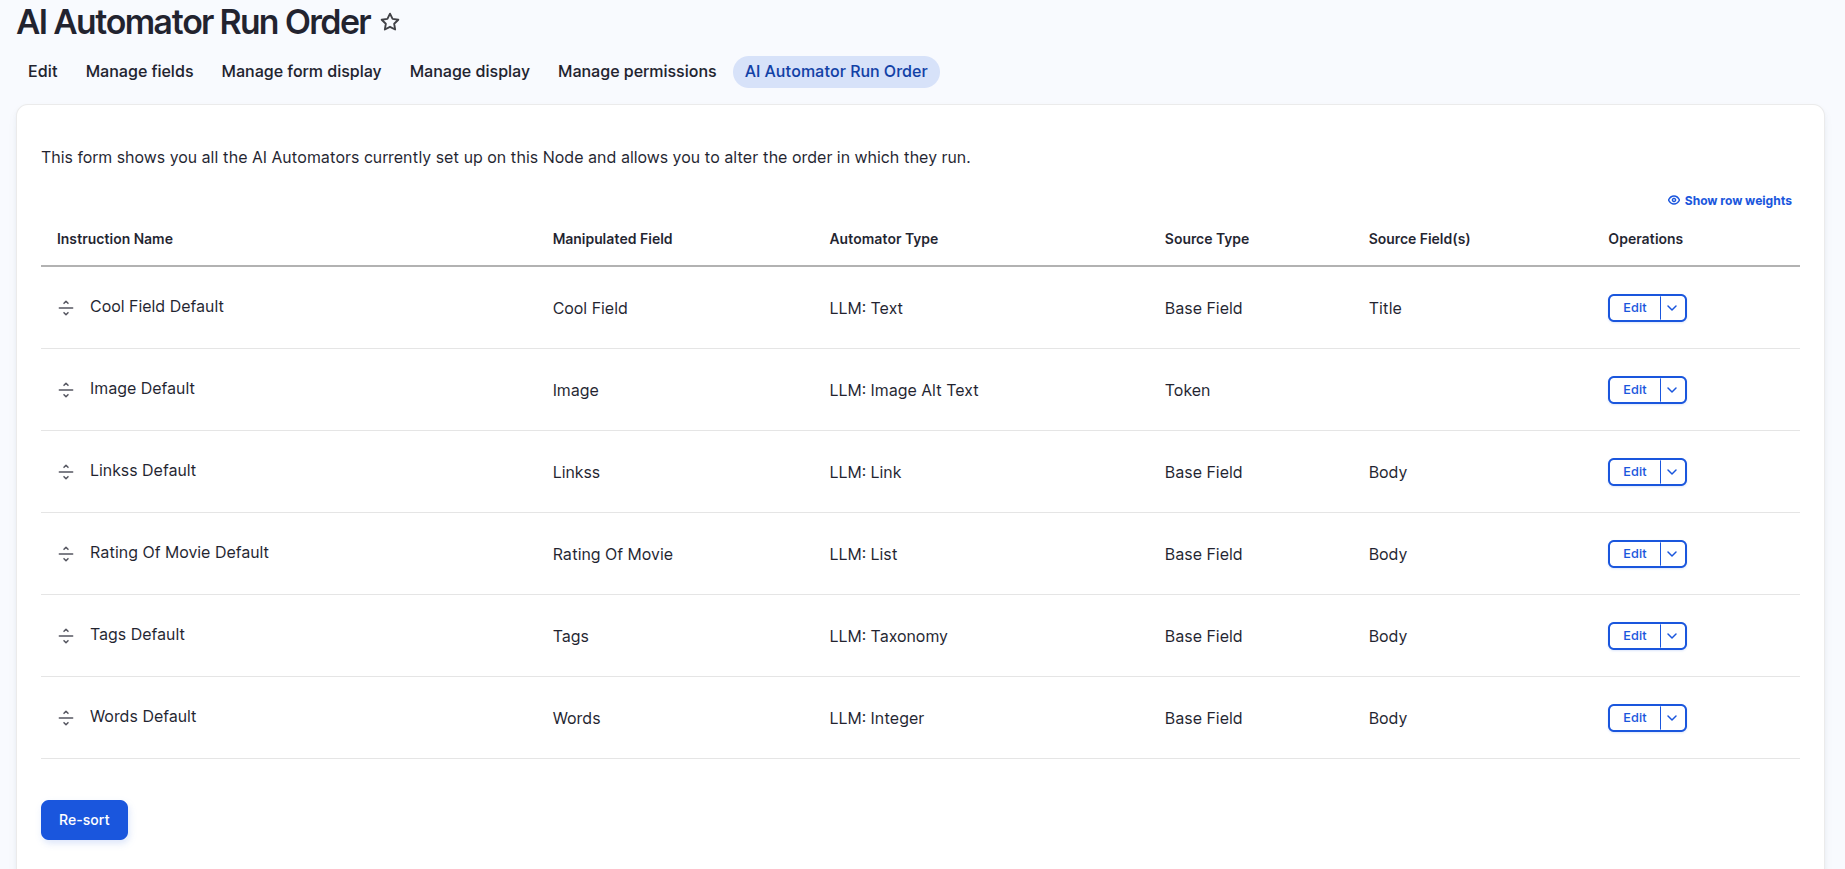This screenshot has width=1845, height=869.
Task: Click Edit button for Rating Of Movie Default
Action: [x=1635, y=554]
